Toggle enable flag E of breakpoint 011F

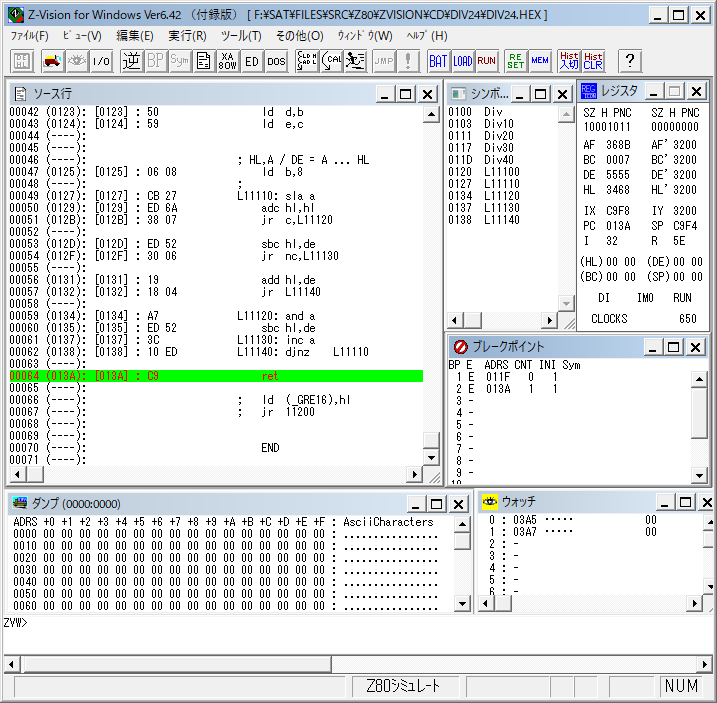pyautogui.click(x=471, y=377)
